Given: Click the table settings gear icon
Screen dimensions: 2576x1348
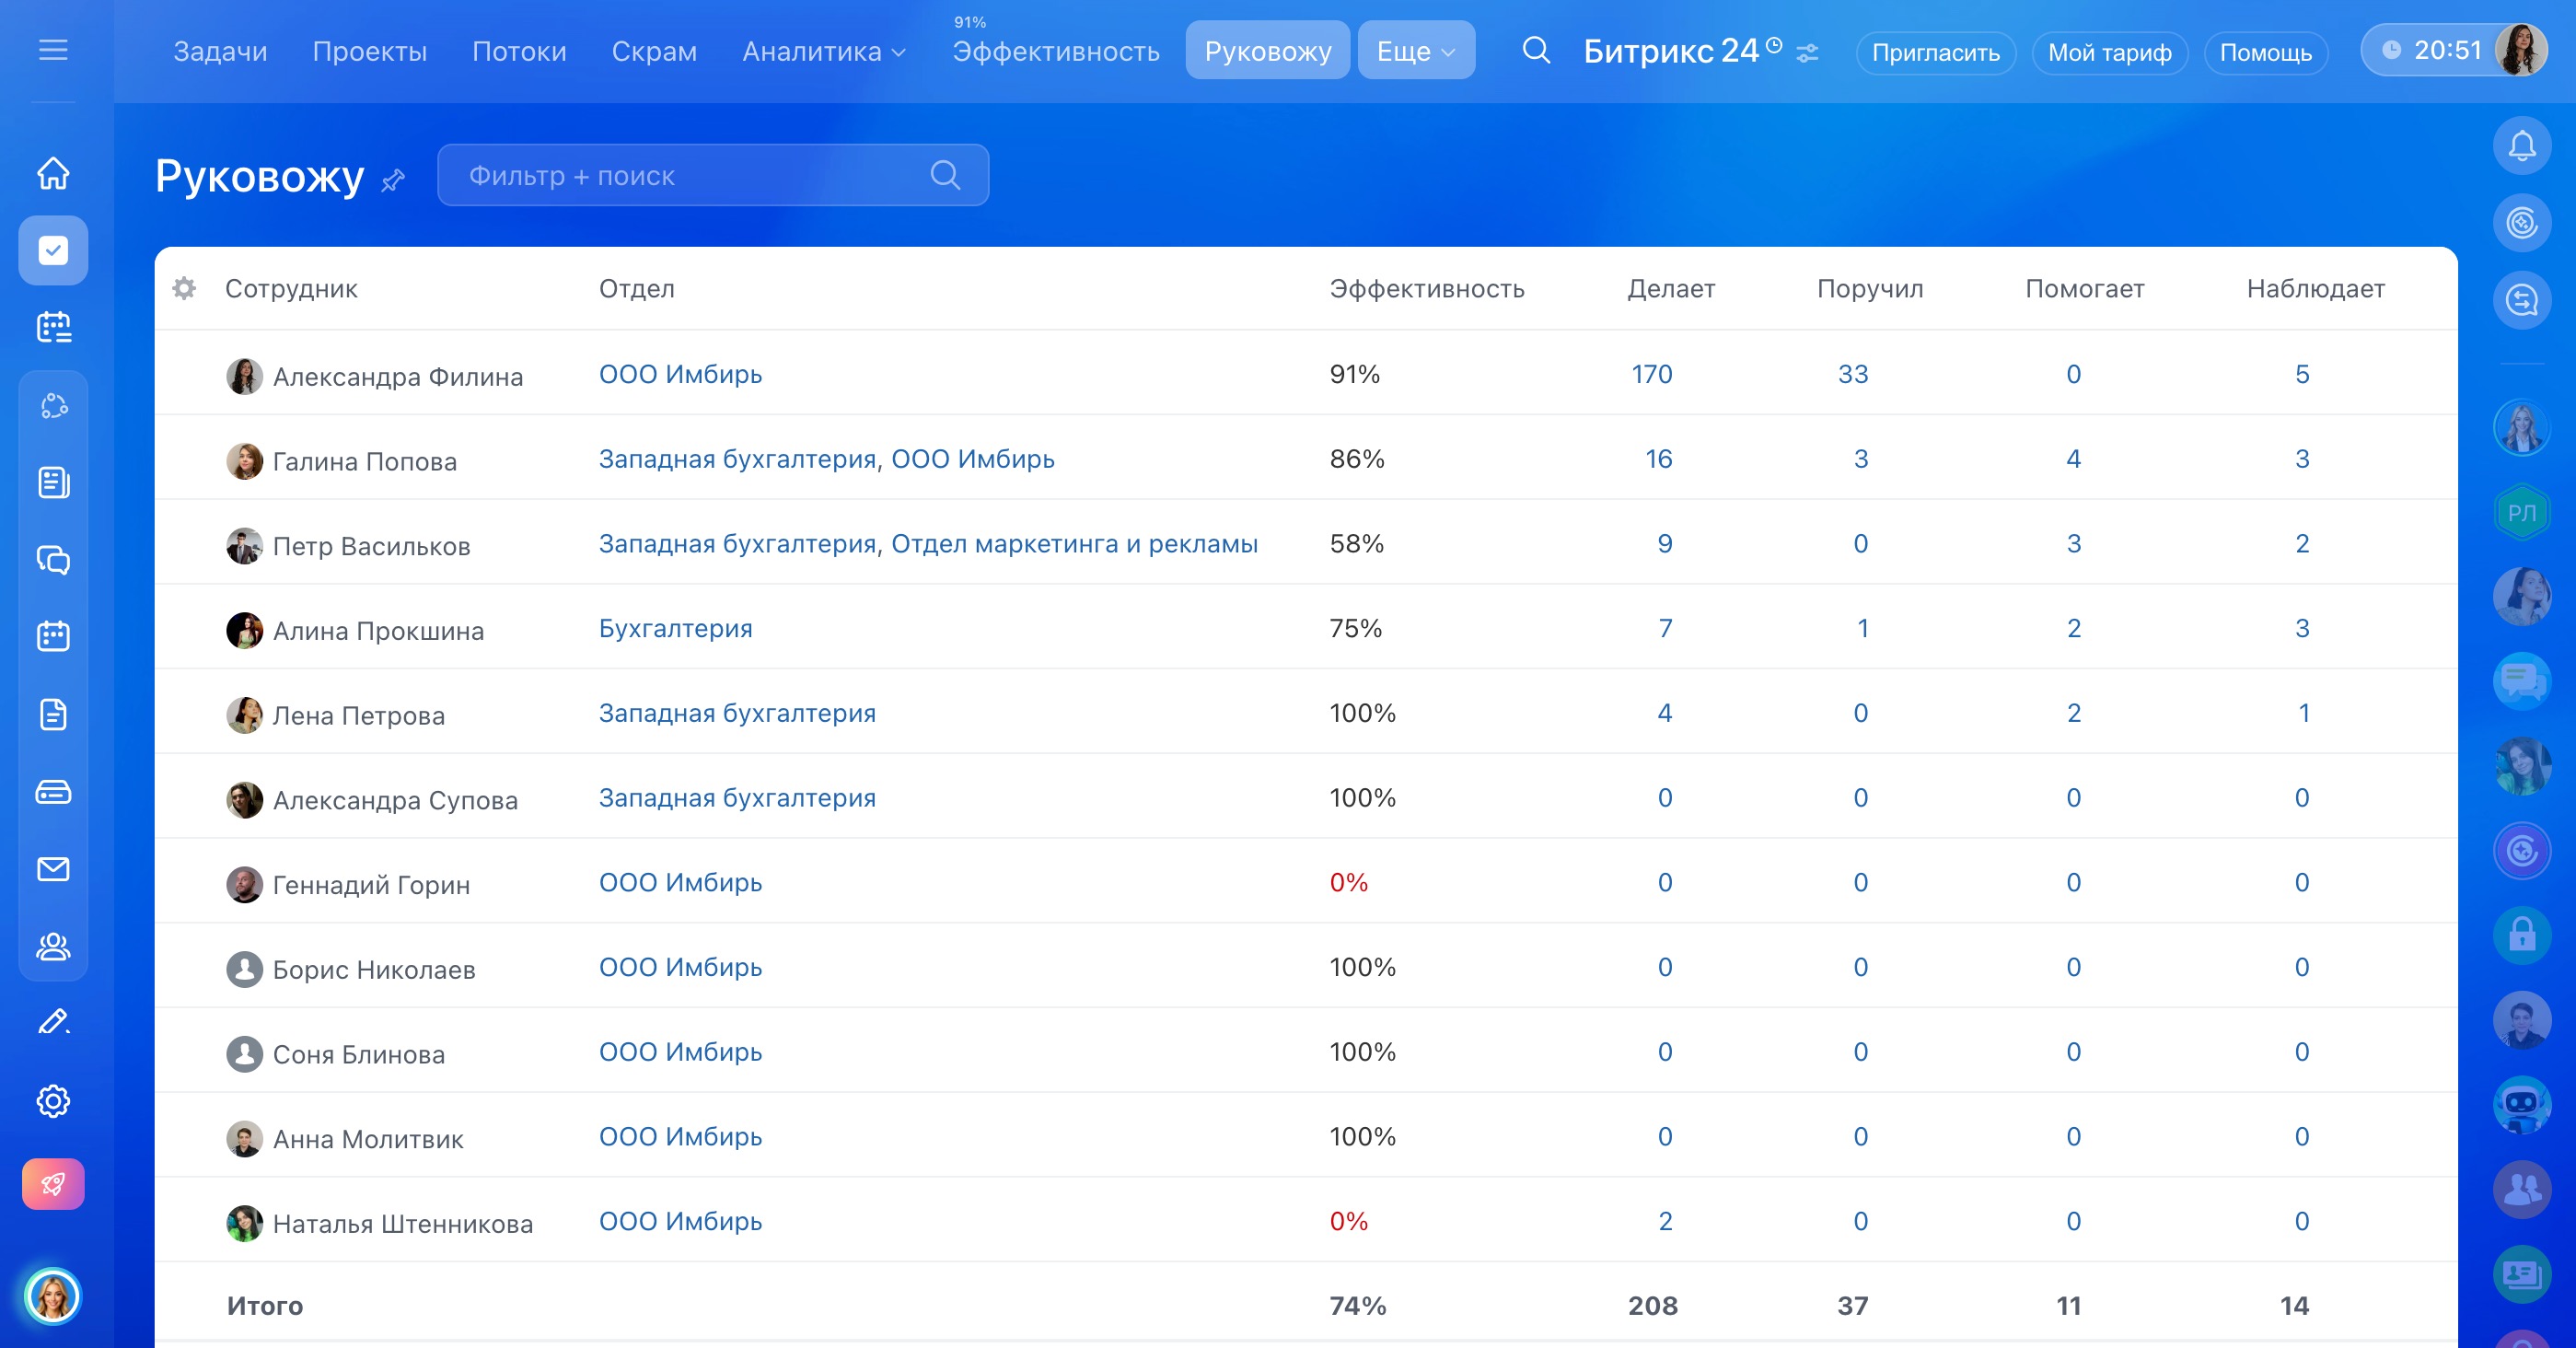Looking at the screenshot, I should click(184, 289).
